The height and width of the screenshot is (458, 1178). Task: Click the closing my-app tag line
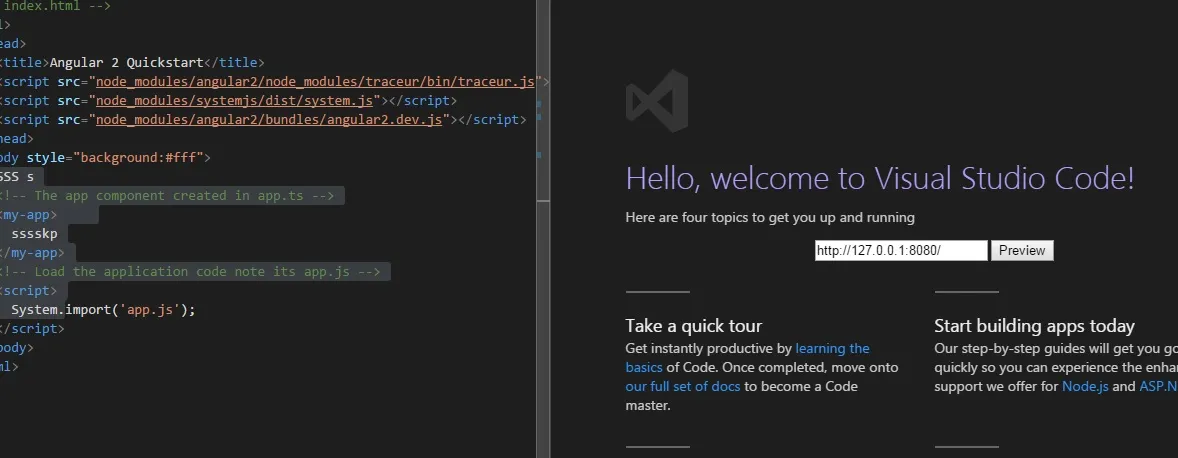click(x=31, y=252)
